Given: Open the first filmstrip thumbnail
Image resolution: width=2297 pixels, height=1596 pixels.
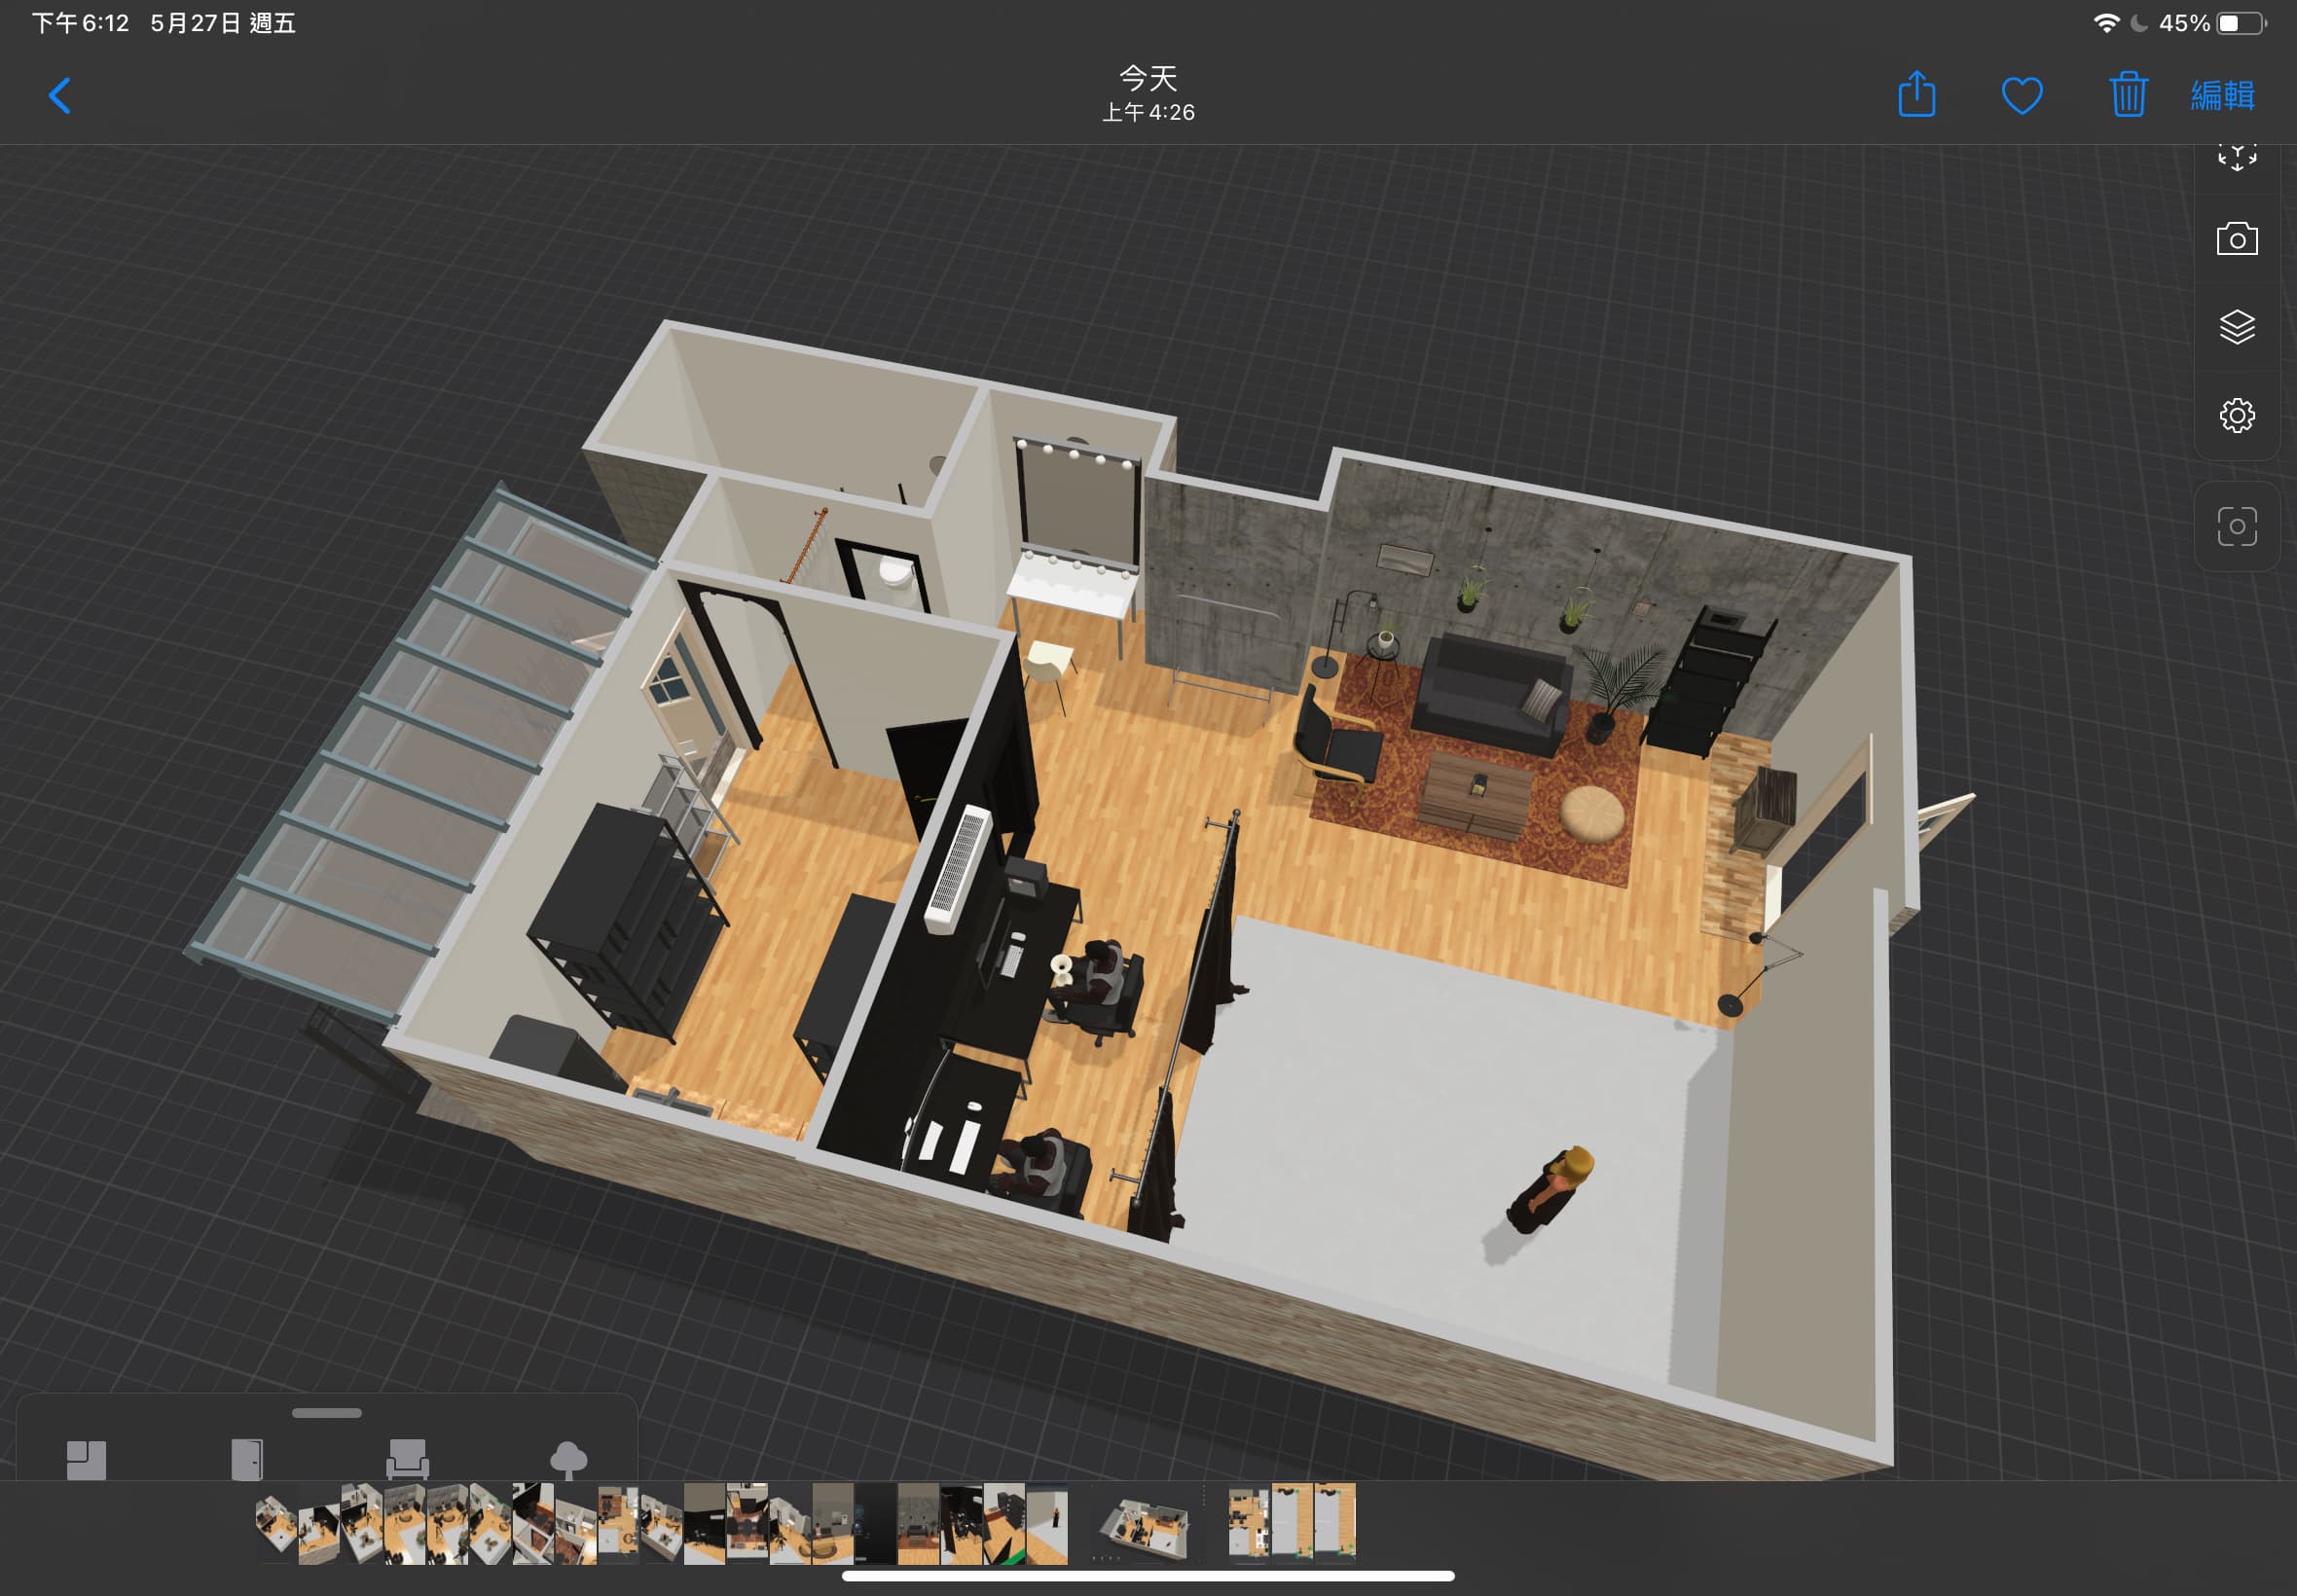Looking at the screenshot, I should 275,1524.
